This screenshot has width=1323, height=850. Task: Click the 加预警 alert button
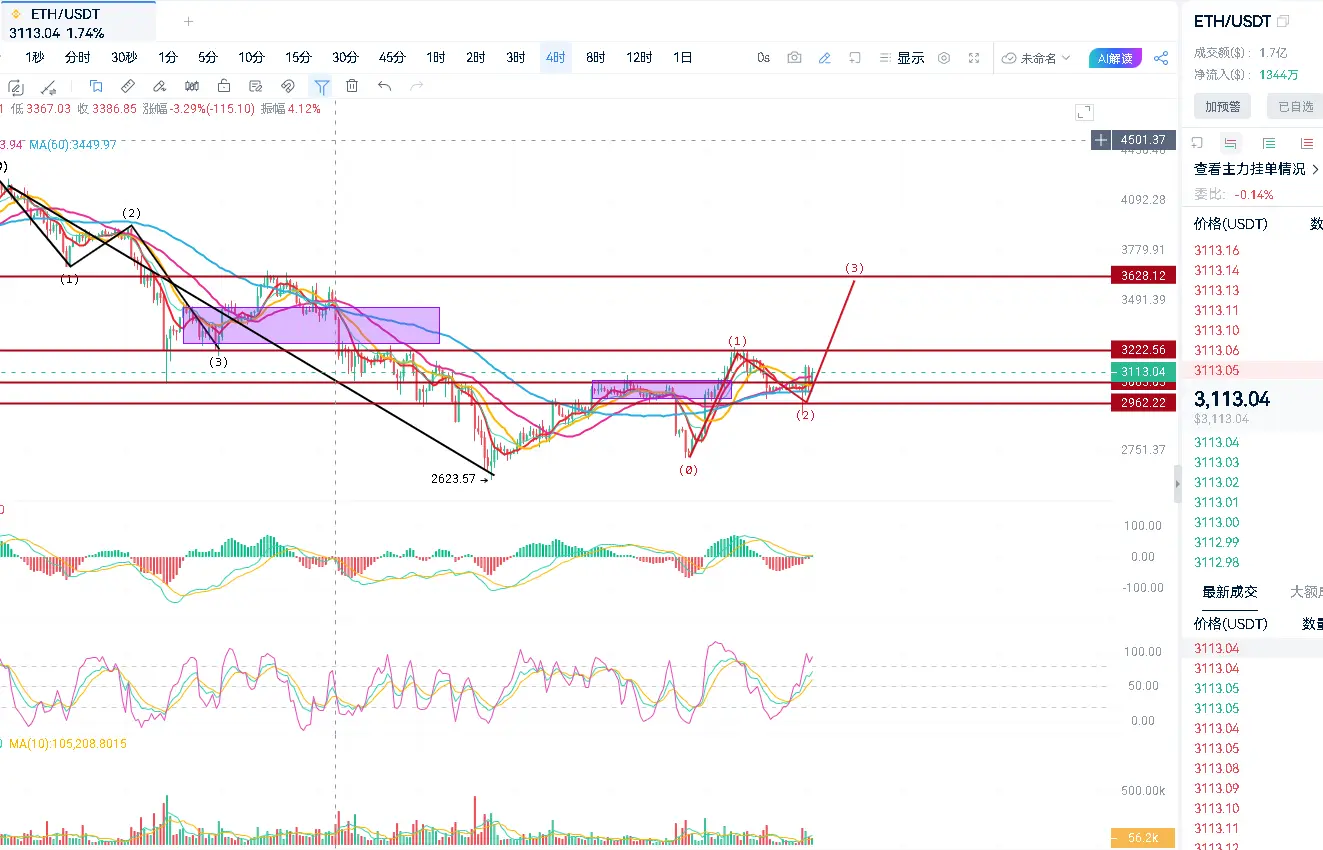(1222, 106)
